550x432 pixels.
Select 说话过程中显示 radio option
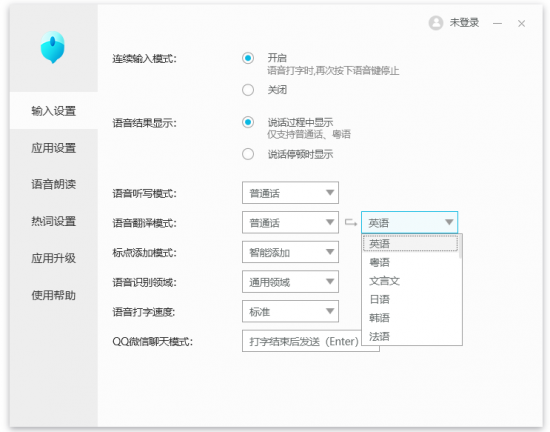pyautogui.click(x=248, y=122)
